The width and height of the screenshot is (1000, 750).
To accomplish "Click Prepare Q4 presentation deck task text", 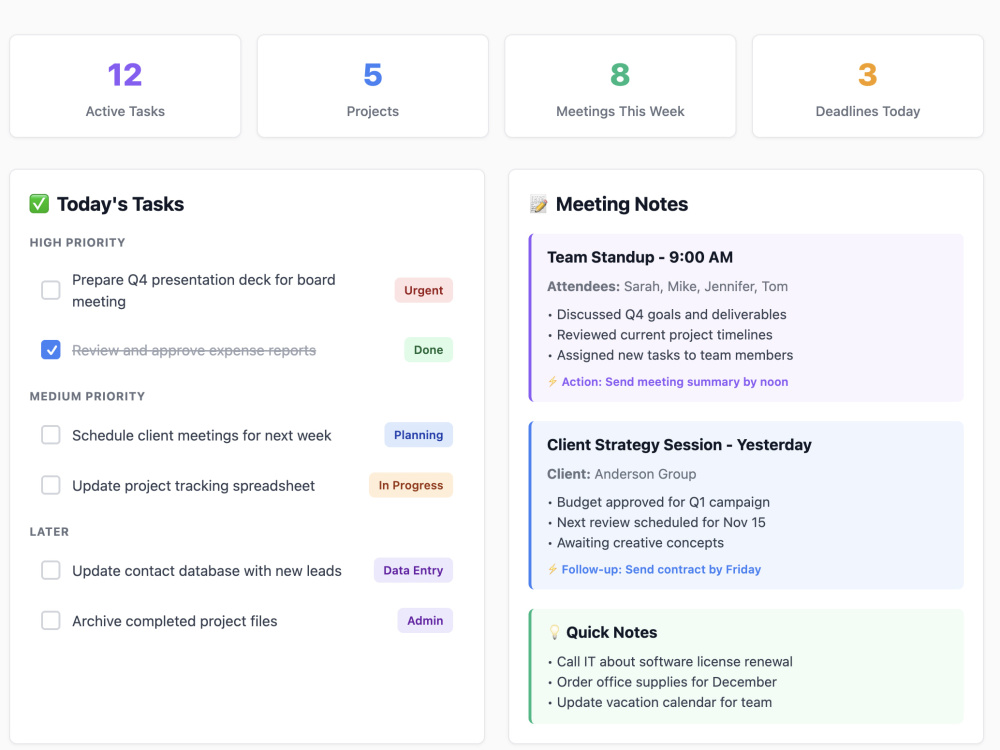I will (203, 290).
